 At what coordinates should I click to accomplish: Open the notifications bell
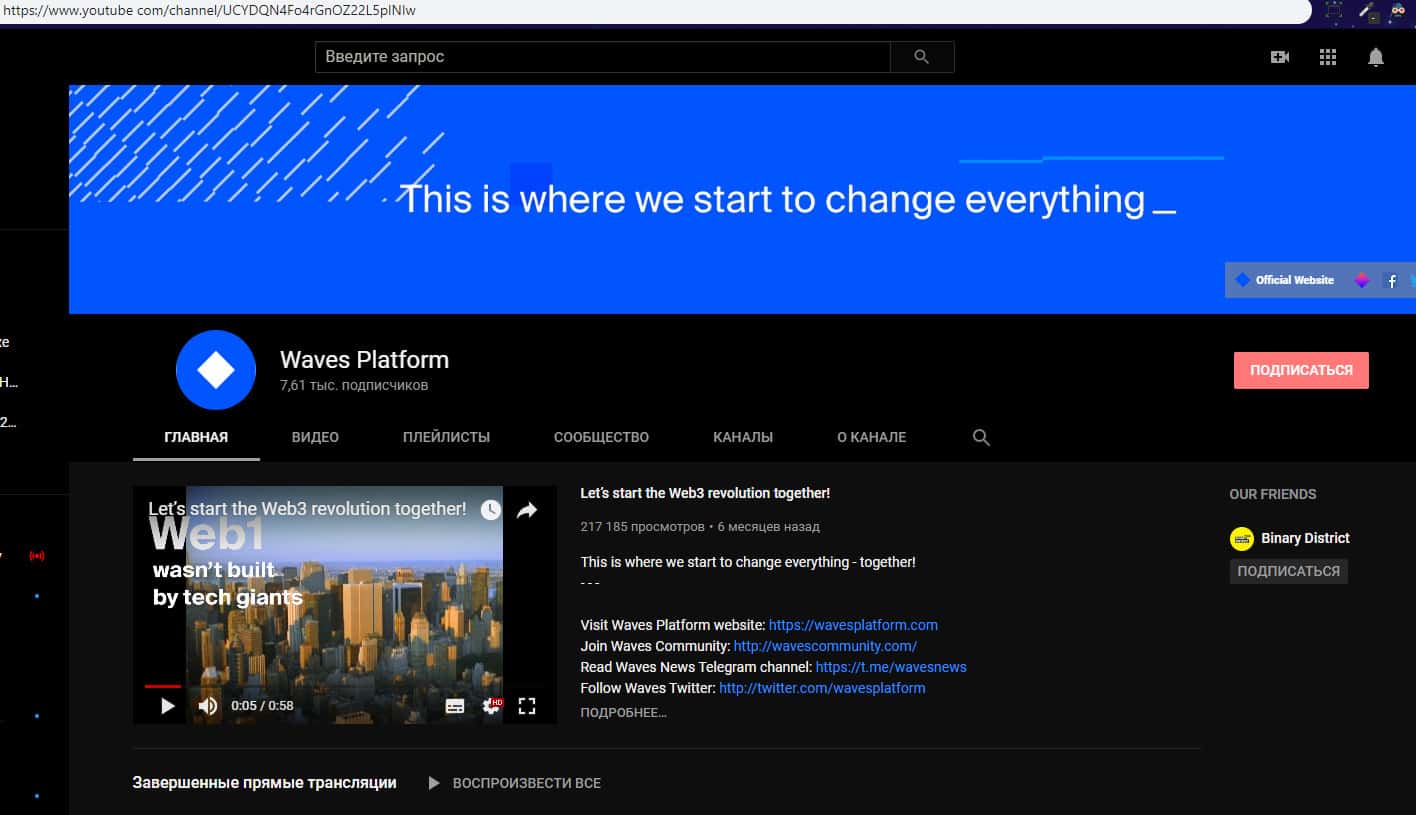tap(1375, 57)
